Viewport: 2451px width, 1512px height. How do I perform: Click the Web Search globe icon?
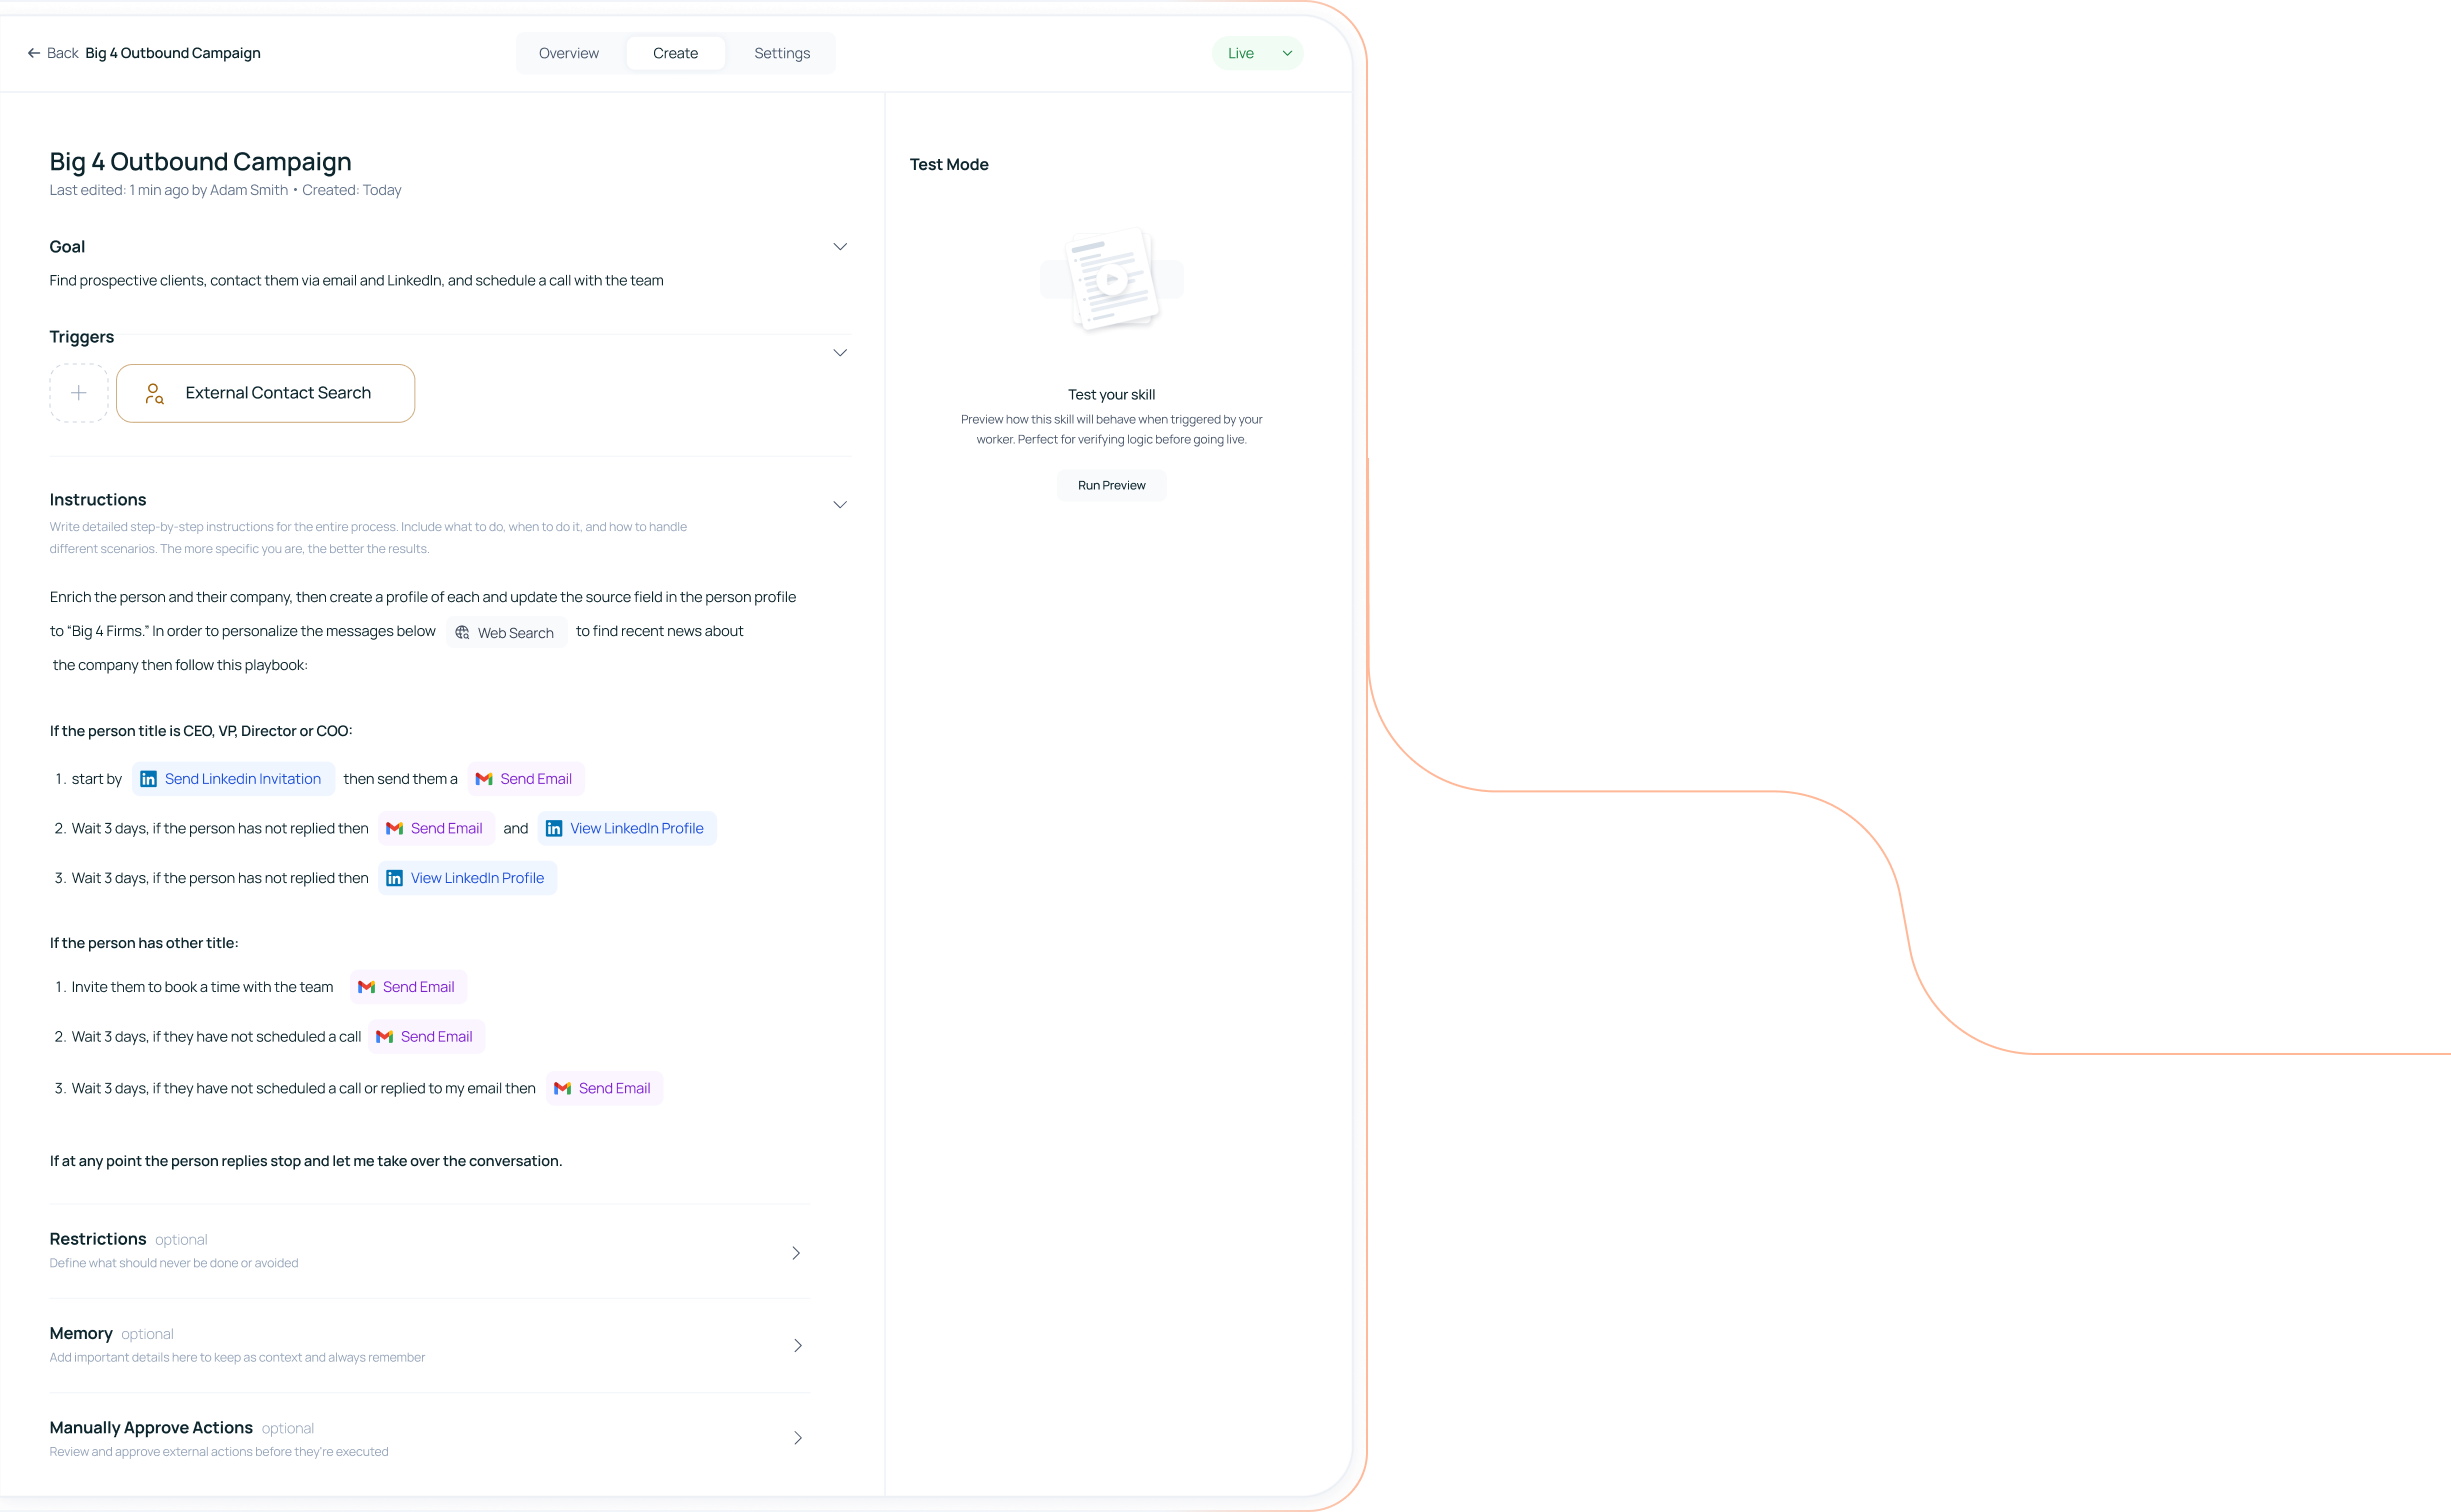[x=462, y=633]
